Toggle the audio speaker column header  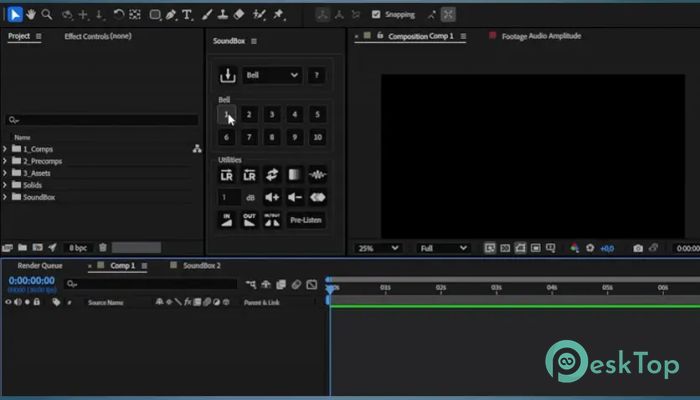click(x=18, y=302)
